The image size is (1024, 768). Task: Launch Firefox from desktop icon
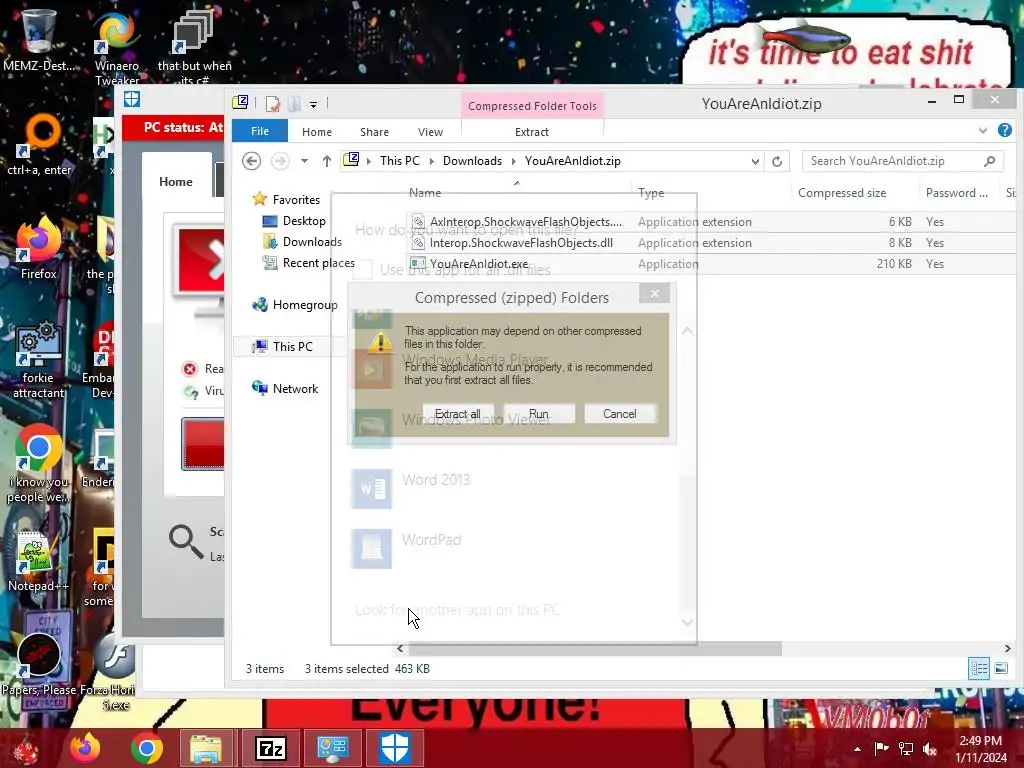[39, 248]
